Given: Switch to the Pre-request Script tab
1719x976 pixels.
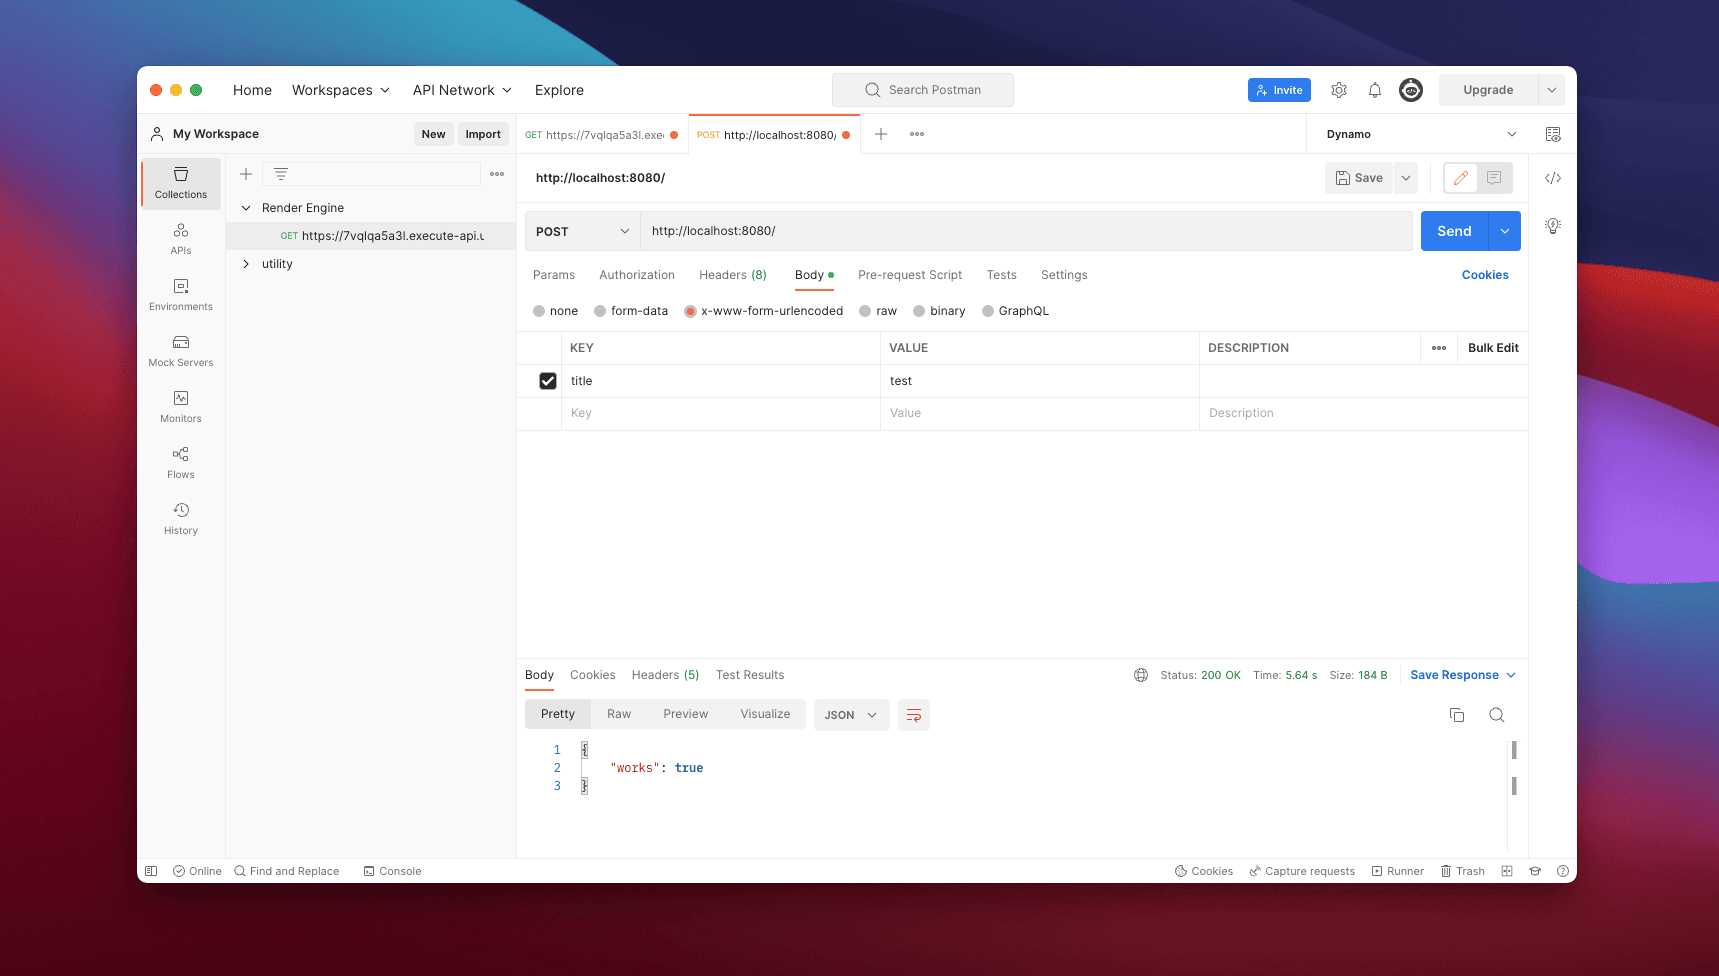Looking at the screenshot, I should (910, 275).
